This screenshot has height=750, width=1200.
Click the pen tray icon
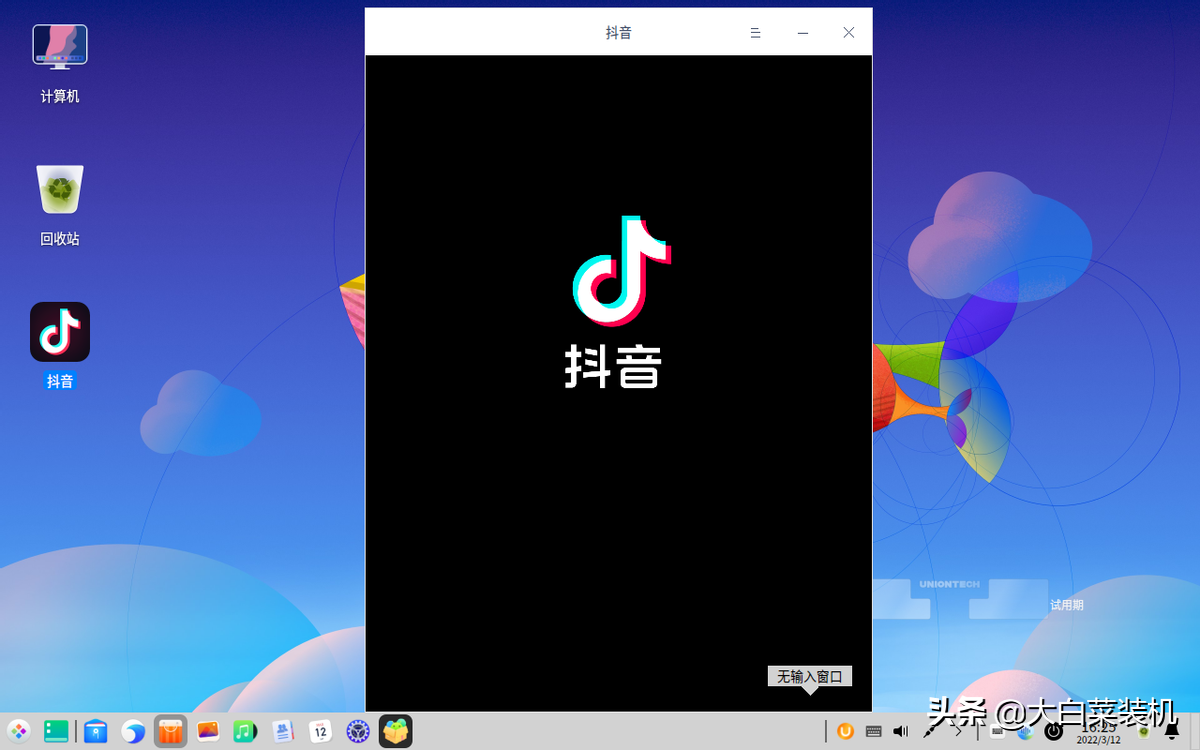click(x=930, y=731)
